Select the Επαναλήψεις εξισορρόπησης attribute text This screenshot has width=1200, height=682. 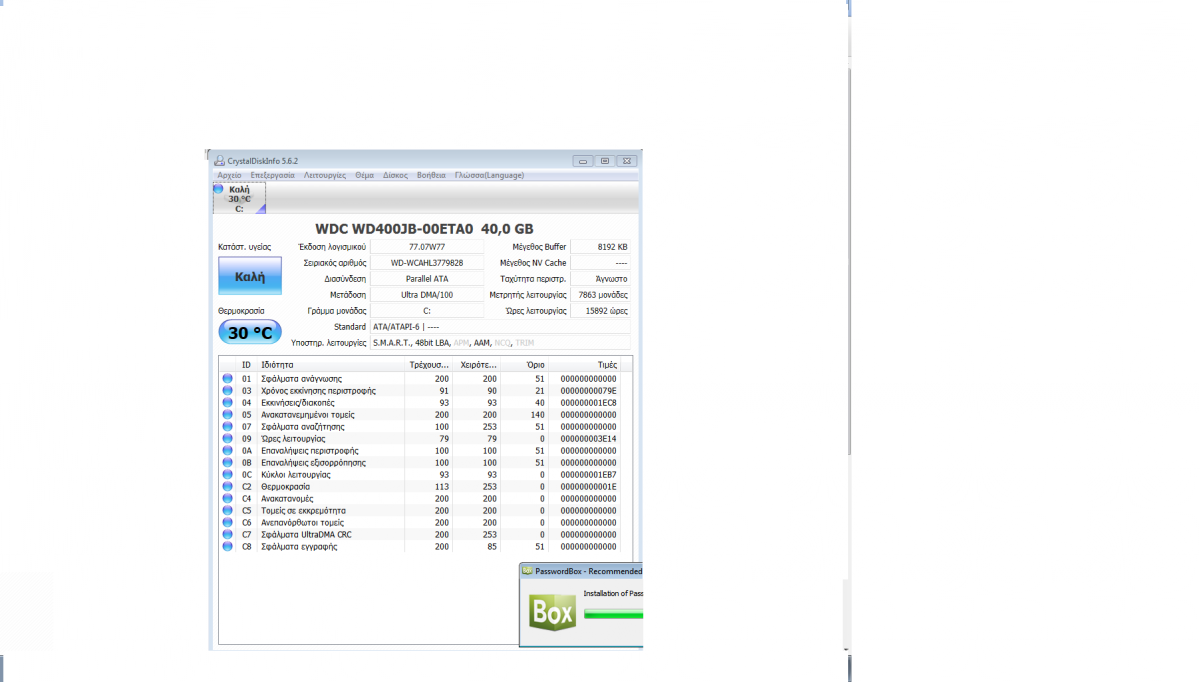coord(313,463)
